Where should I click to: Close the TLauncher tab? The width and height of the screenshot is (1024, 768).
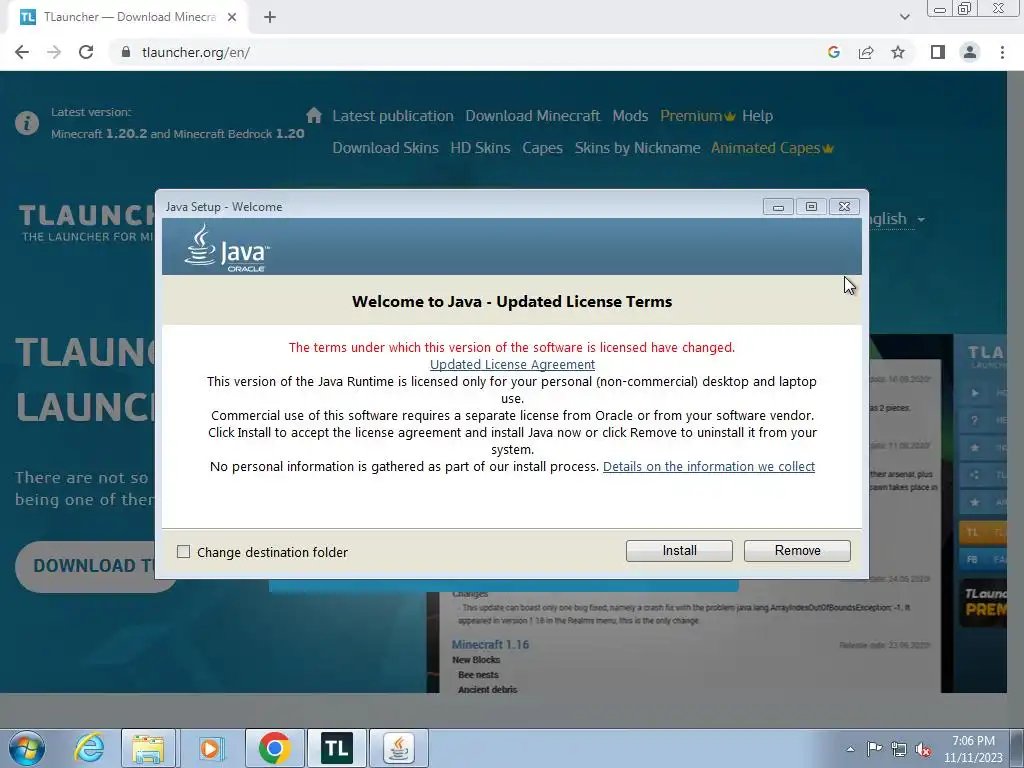tap(232, 18)
